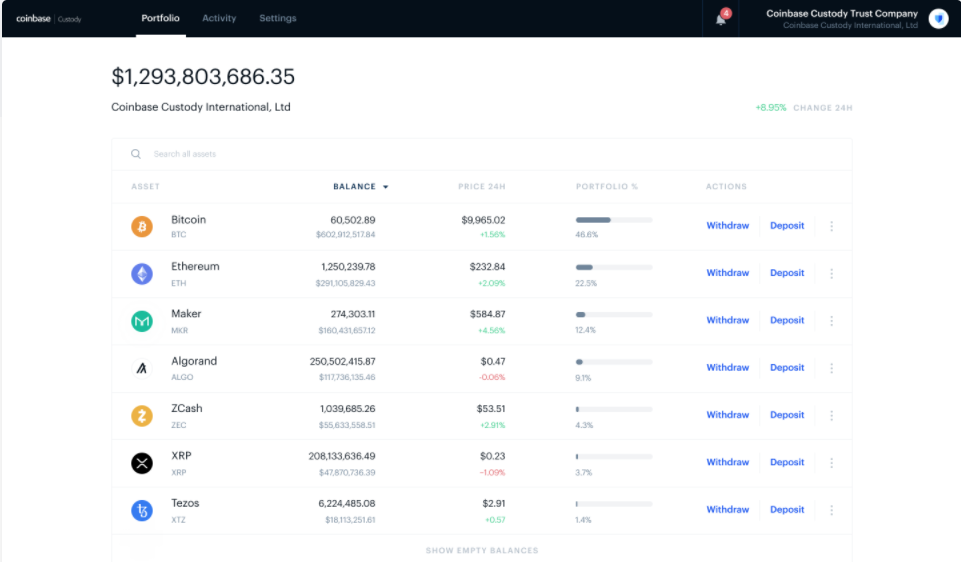Switch to the Activity tab
Image resolution: width=961 pixels, height=562 pixels.
coord(219,18)
